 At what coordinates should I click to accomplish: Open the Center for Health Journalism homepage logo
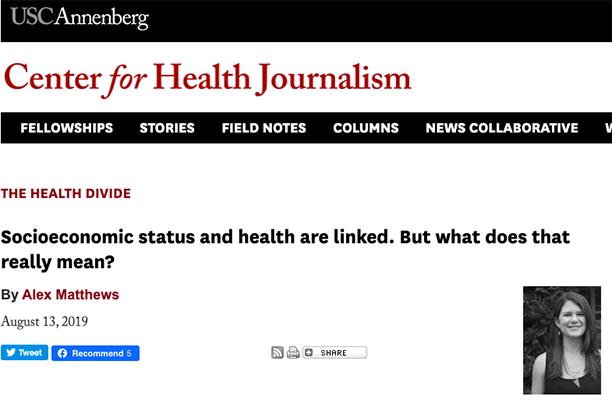[207, 78]
